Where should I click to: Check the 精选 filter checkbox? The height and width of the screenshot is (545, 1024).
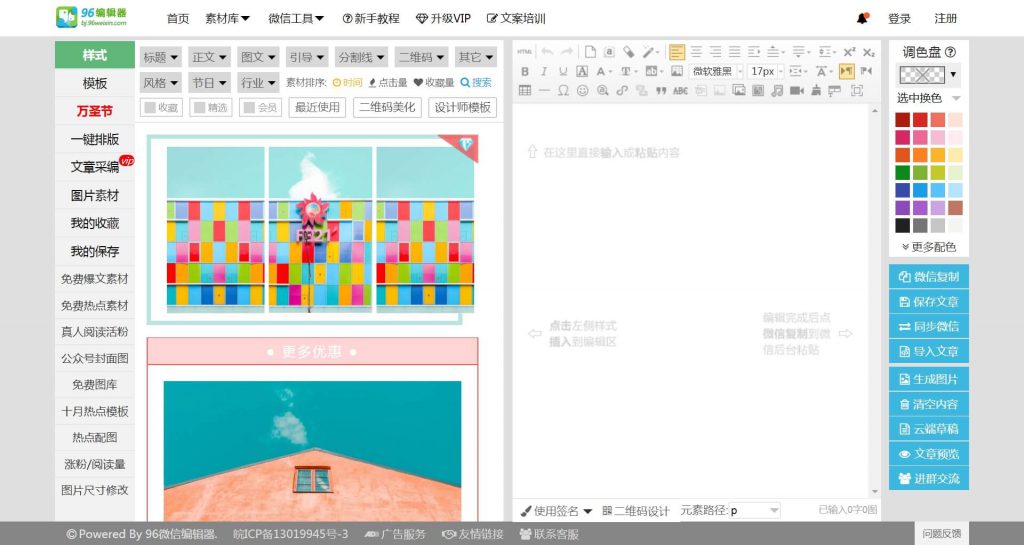coord(211,108)
